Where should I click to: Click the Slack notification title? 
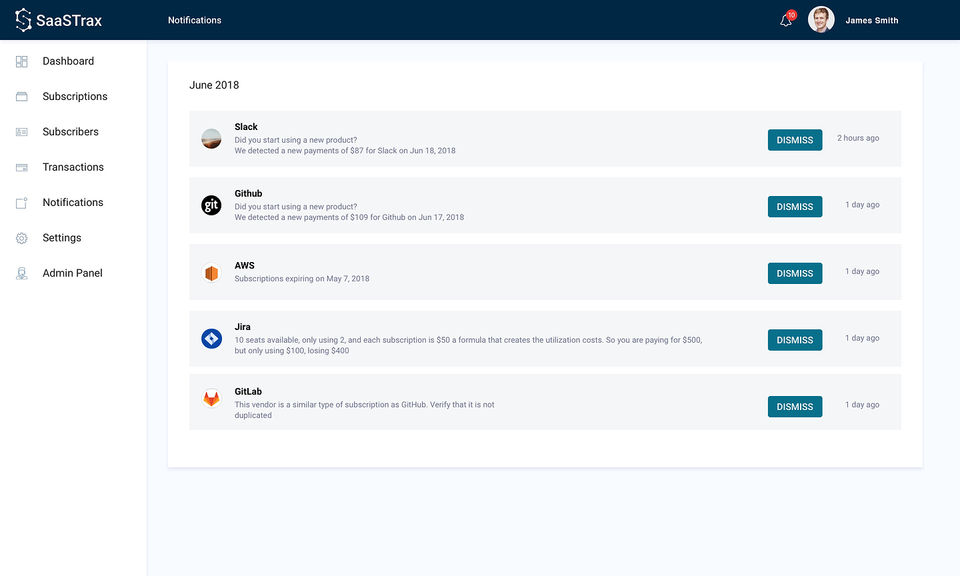point(246,127)
